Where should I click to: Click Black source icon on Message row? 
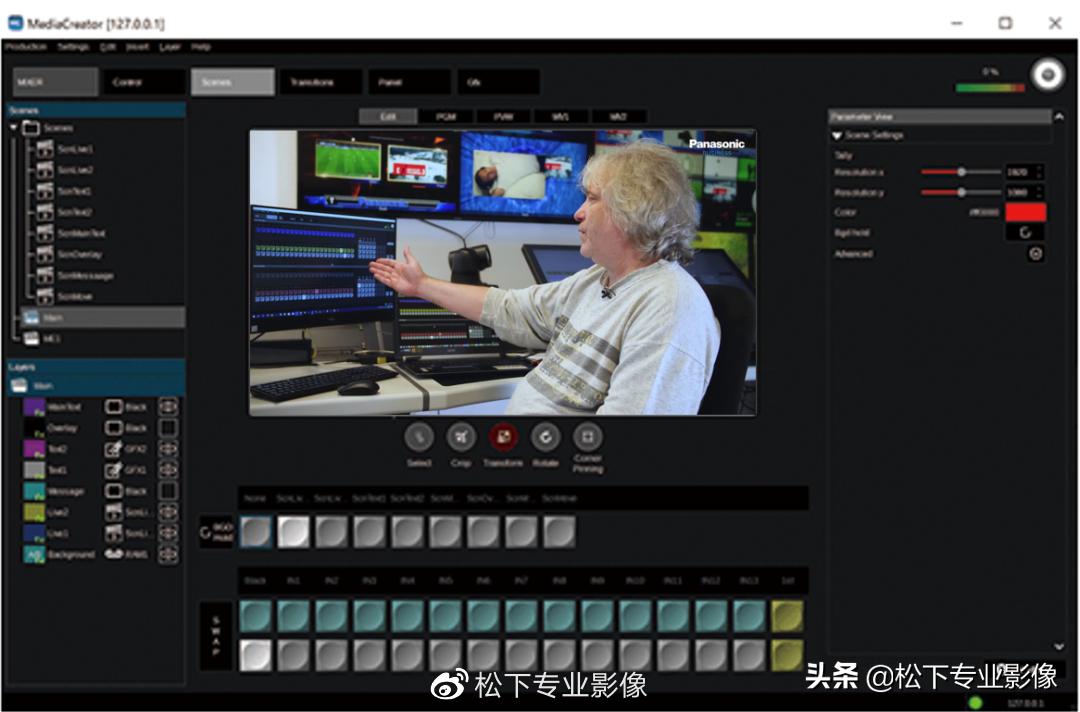113,491
